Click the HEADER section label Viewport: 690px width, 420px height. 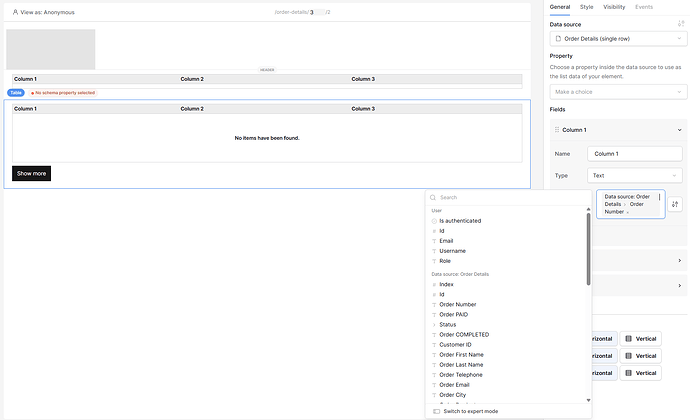click(x=267, y=70)
